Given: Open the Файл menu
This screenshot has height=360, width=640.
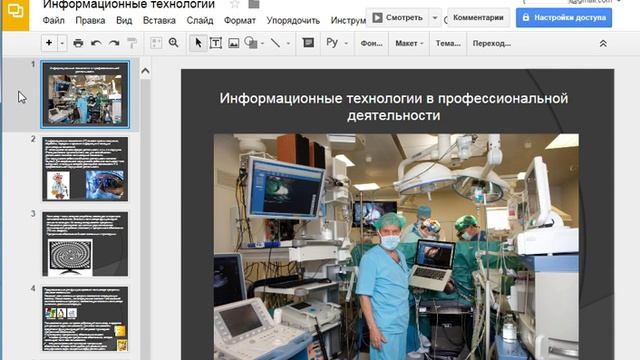Looking at the screenshot, I should coord(53,20).
